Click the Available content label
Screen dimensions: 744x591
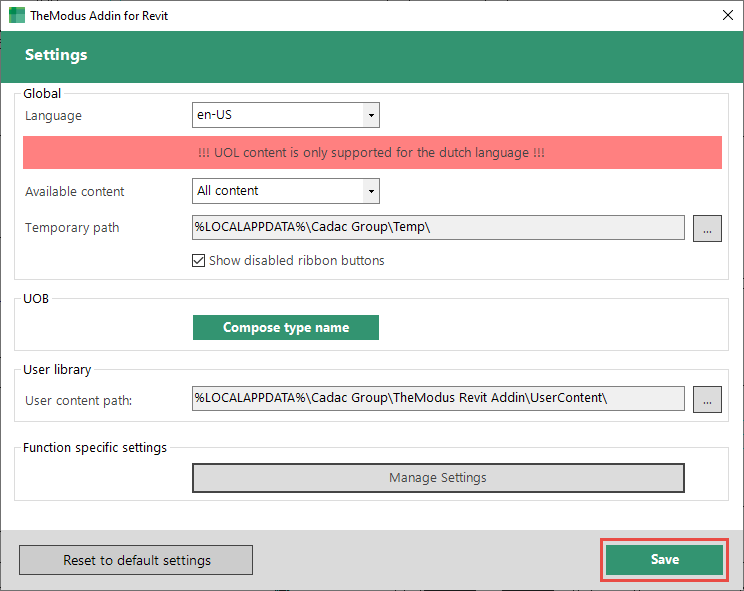tap(74, 192)
